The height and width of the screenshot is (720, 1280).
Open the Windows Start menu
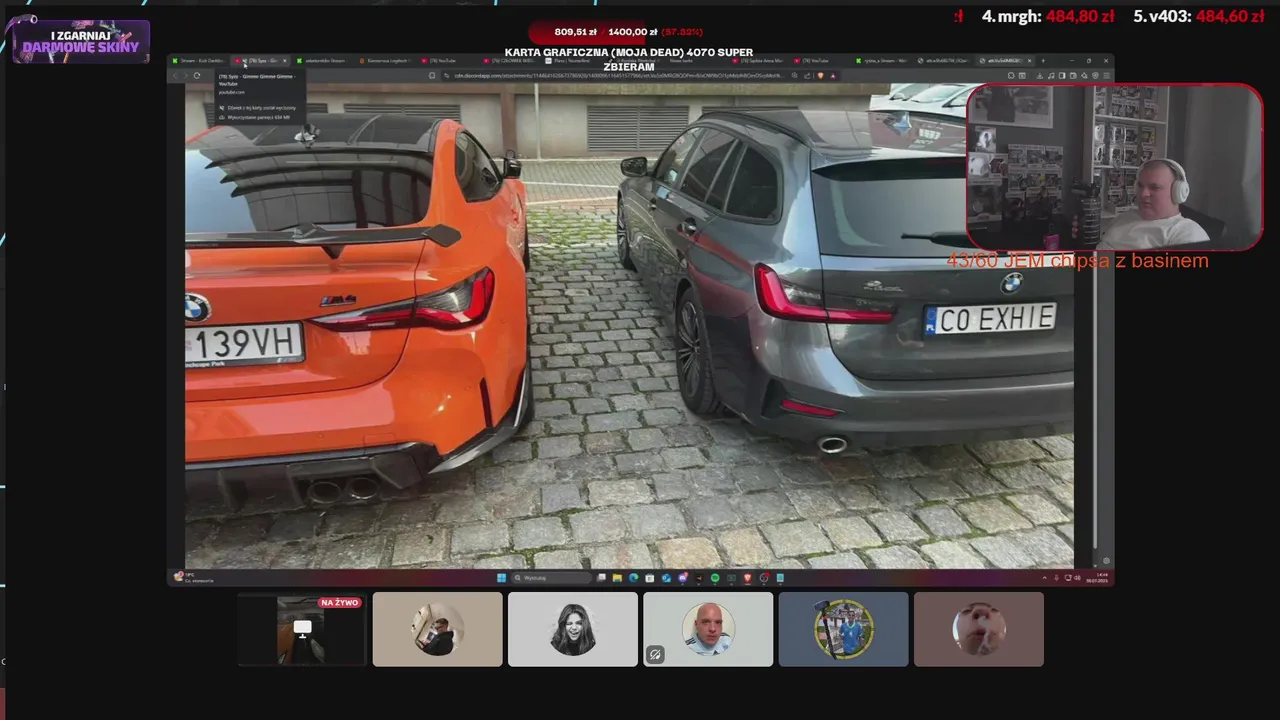501,577
